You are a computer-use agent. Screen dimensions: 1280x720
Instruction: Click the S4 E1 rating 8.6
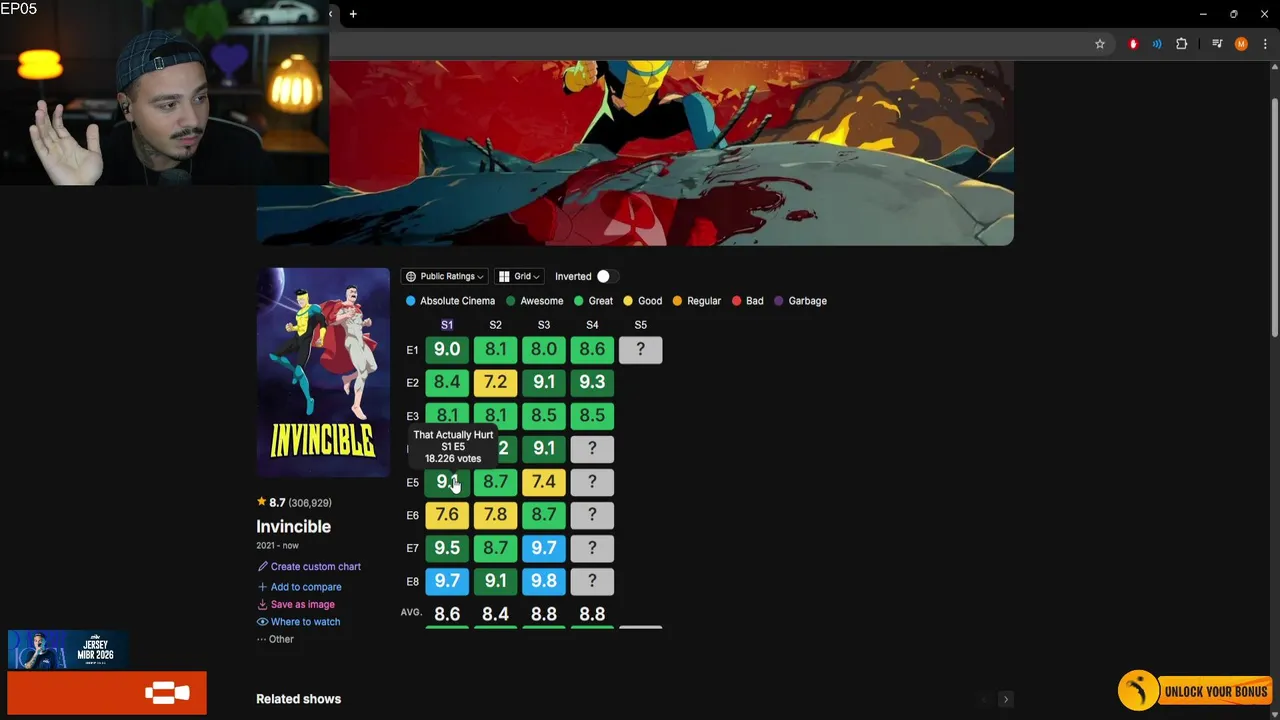592,350
